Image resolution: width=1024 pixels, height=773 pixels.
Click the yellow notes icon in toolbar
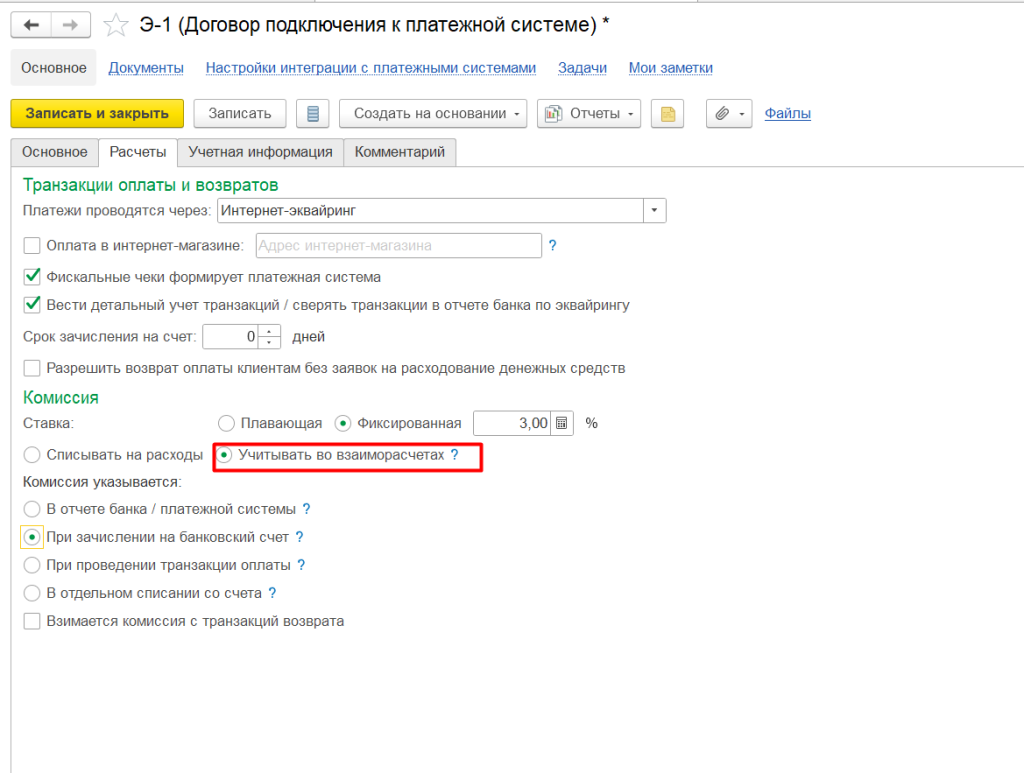pyautogui.click(x=667, y=113)
